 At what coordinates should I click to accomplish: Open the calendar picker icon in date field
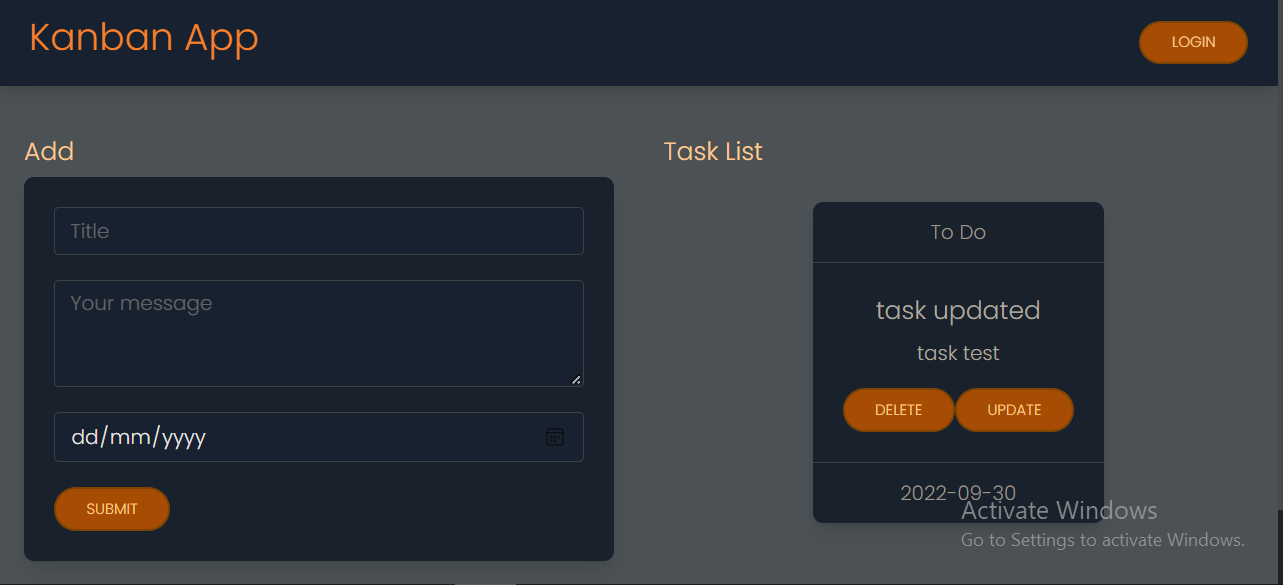click(555, 437)
